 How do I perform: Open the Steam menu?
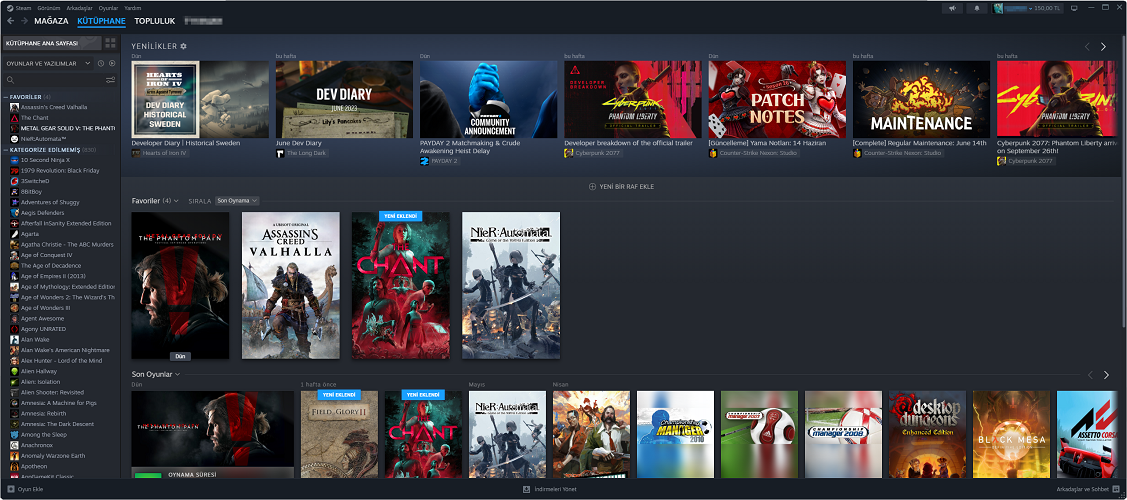23,8
